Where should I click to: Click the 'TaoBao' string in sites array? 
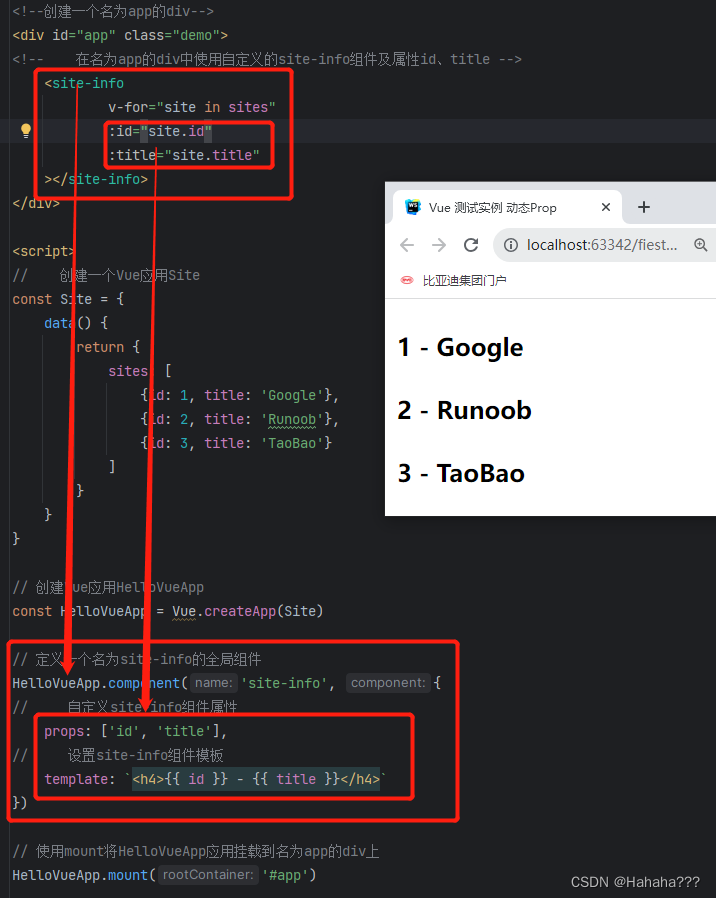(x=292, y=443)
